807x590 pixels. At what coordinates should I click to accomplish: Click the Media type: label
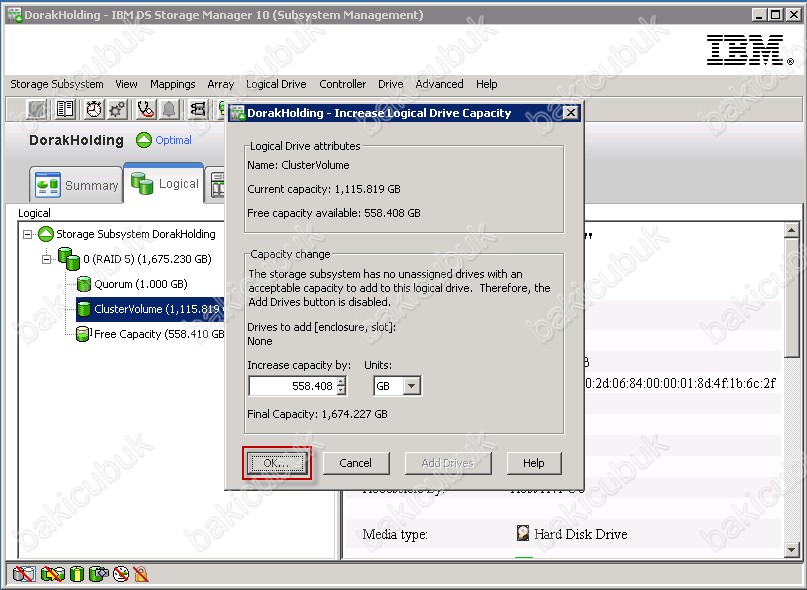[395, 534]
